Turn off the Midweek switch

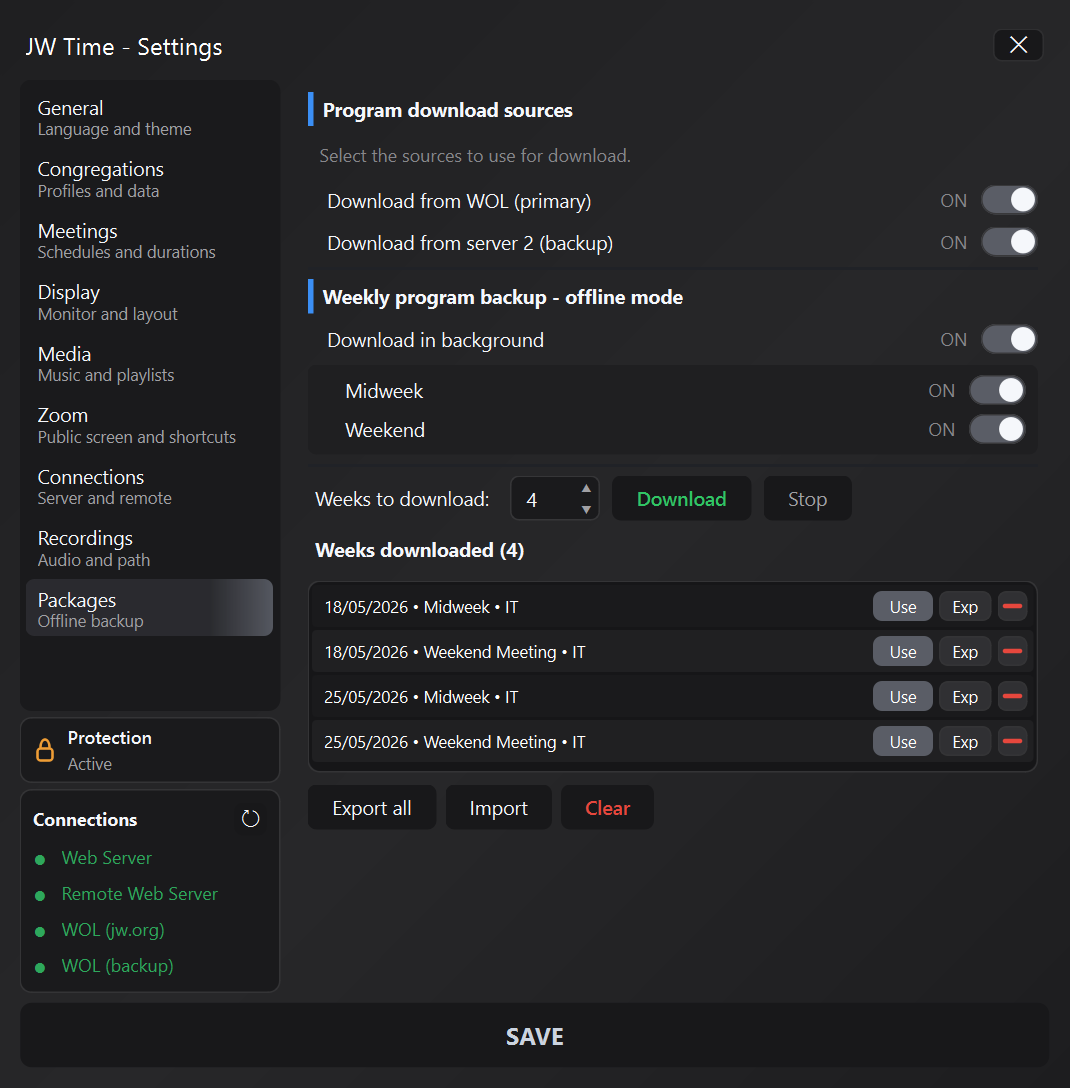coord(997,391)
